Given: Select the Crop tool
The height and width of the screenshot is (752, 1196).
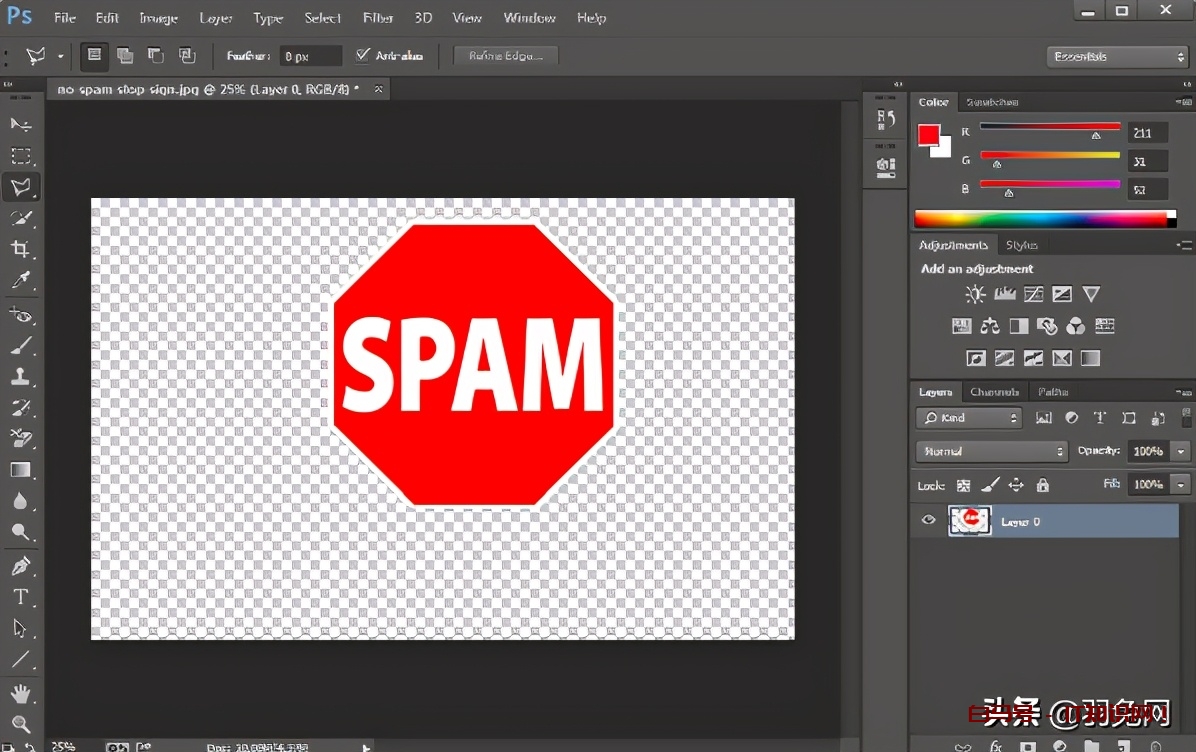Looking at the screenshot, I should click(x=20, y=249).
